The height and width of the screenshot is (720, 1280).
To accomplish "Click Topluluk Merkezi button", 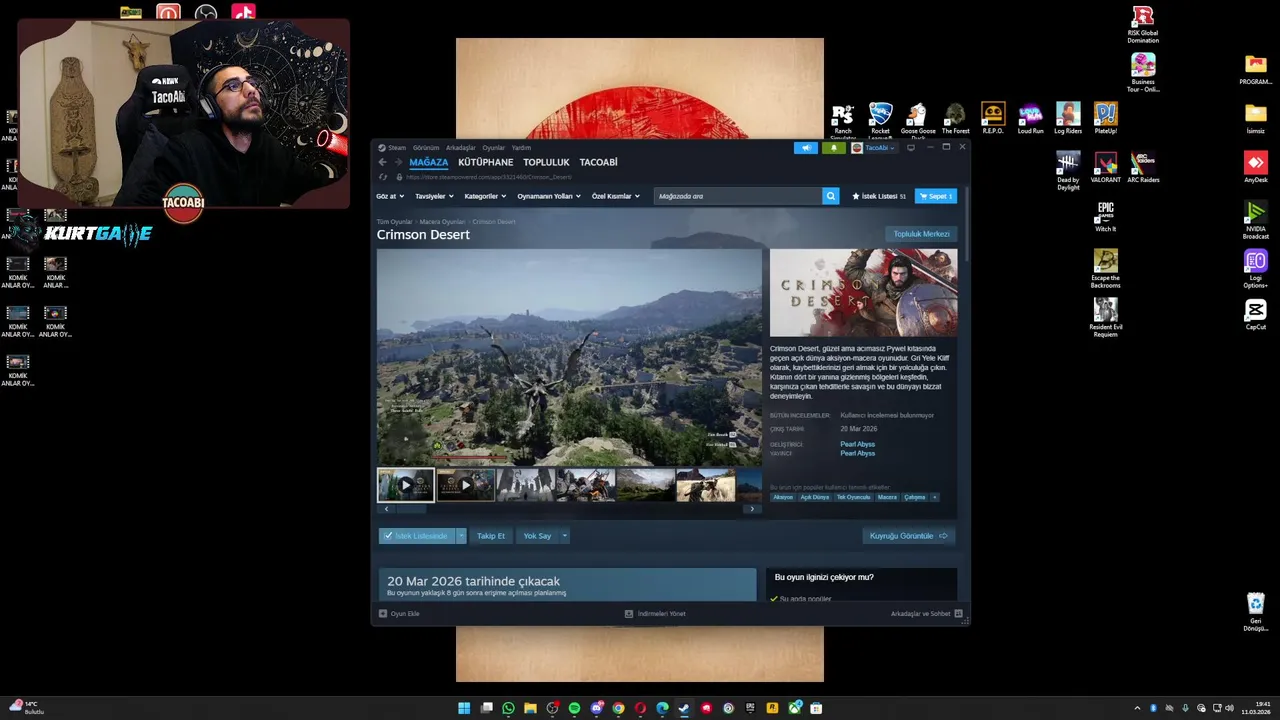I will pyautogui.click(x=921, y=234).
